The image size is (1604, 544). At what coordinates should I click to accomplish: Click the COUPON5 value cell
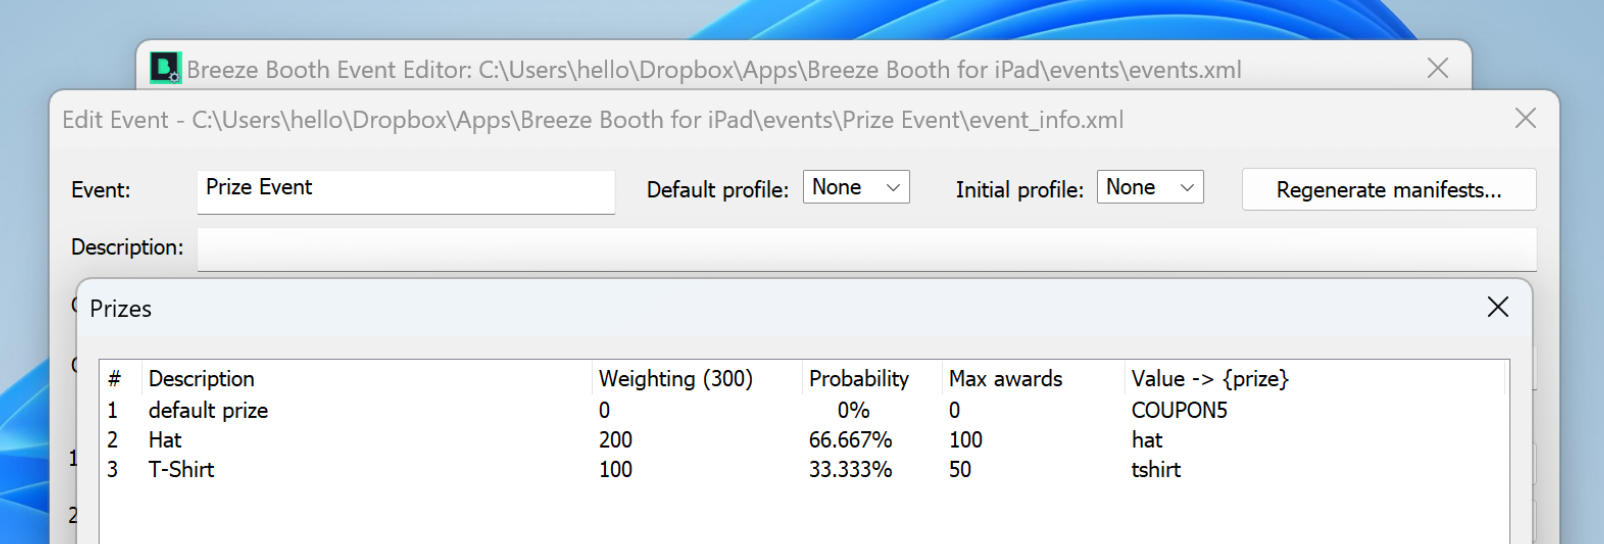pos(1178,410)
